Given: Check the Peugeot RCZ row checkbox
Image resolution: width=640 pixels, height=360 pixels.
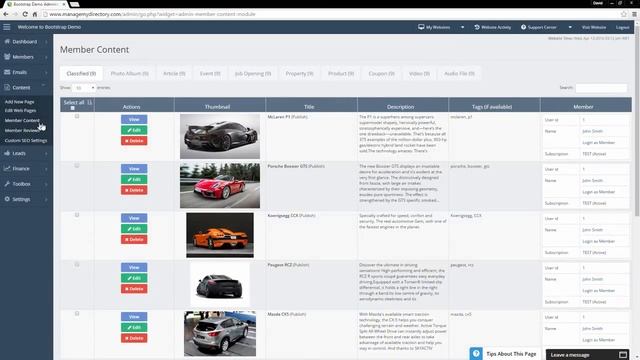Looking at the screenshot, I should (77, 264).
